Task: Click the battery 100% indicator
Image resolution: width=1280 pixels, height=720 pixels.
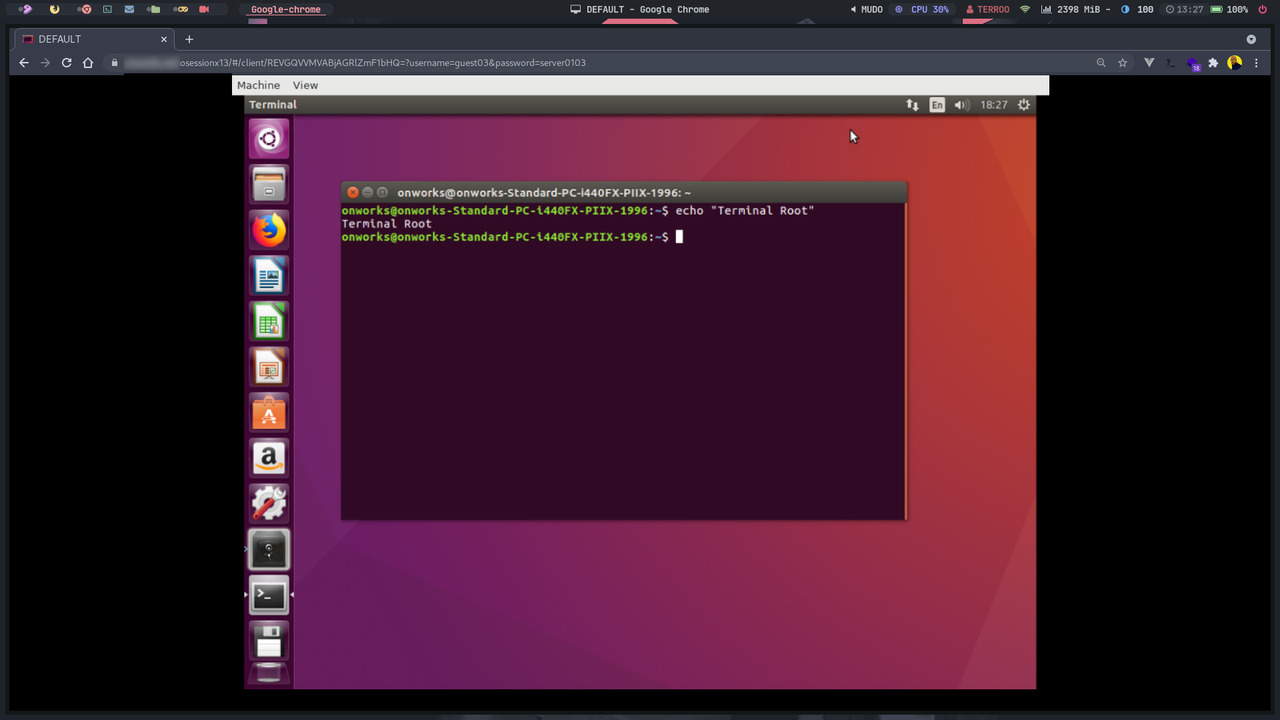Action: [1229, 9]
